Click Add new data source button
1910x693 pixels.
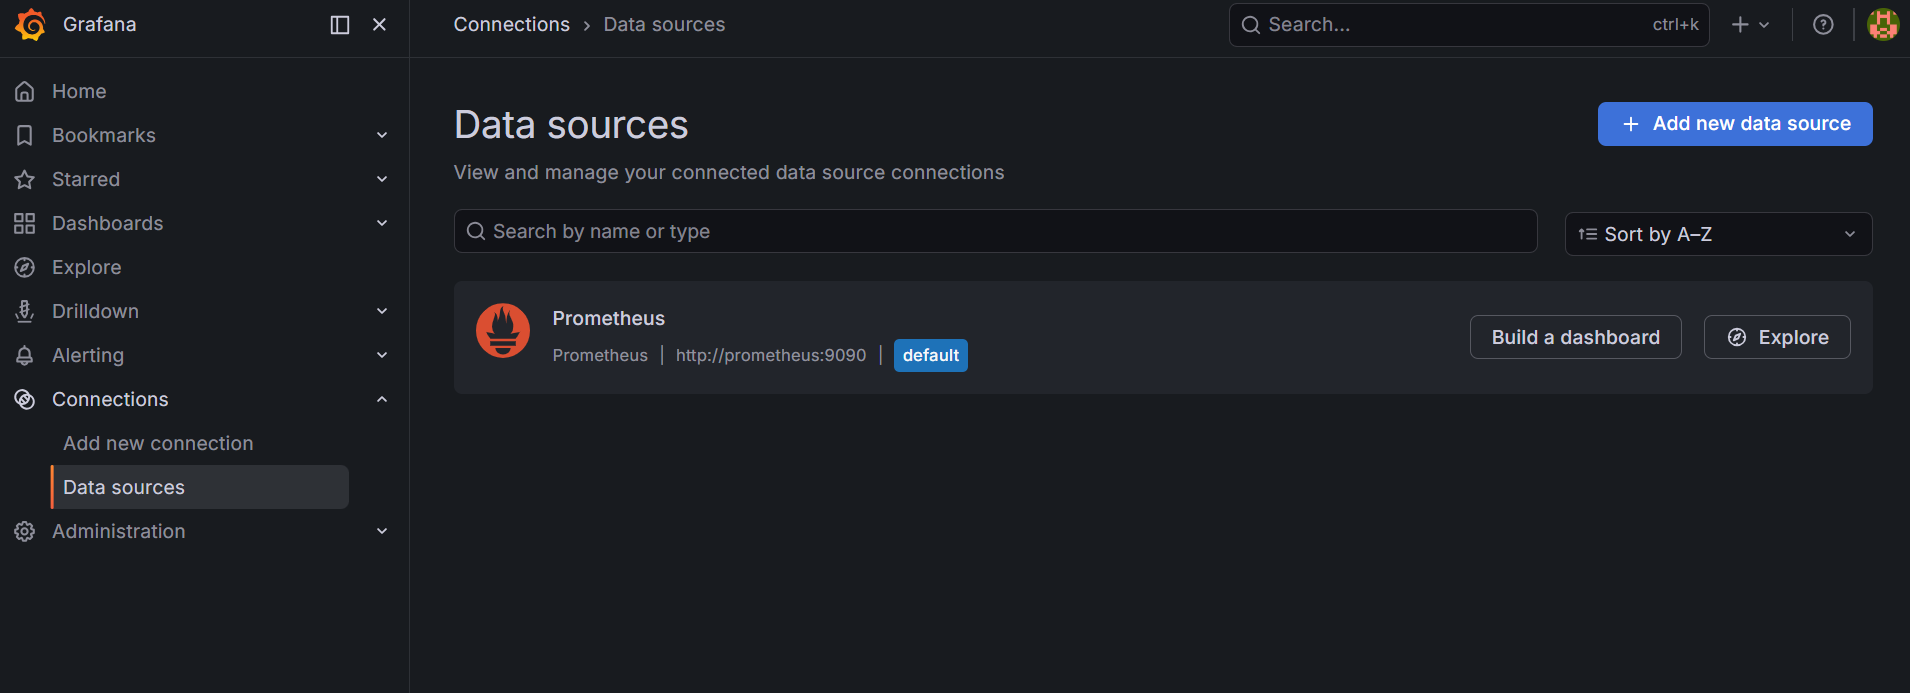pos(1735,124)
